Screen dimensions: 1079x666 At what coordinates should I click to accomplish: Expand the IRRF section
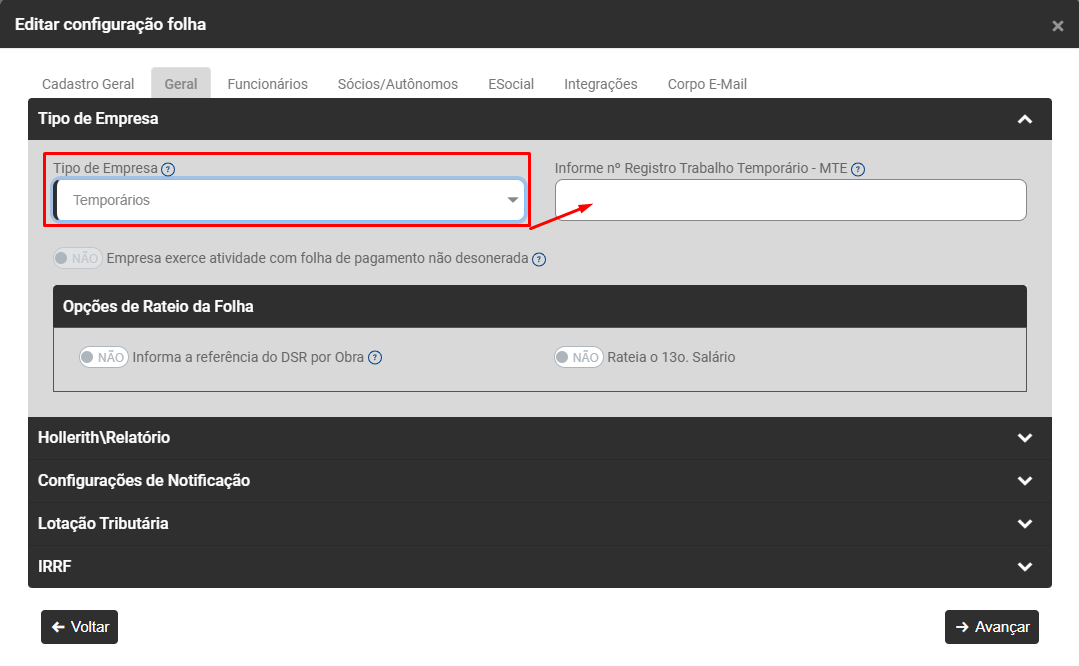[x=1024, y=567]
